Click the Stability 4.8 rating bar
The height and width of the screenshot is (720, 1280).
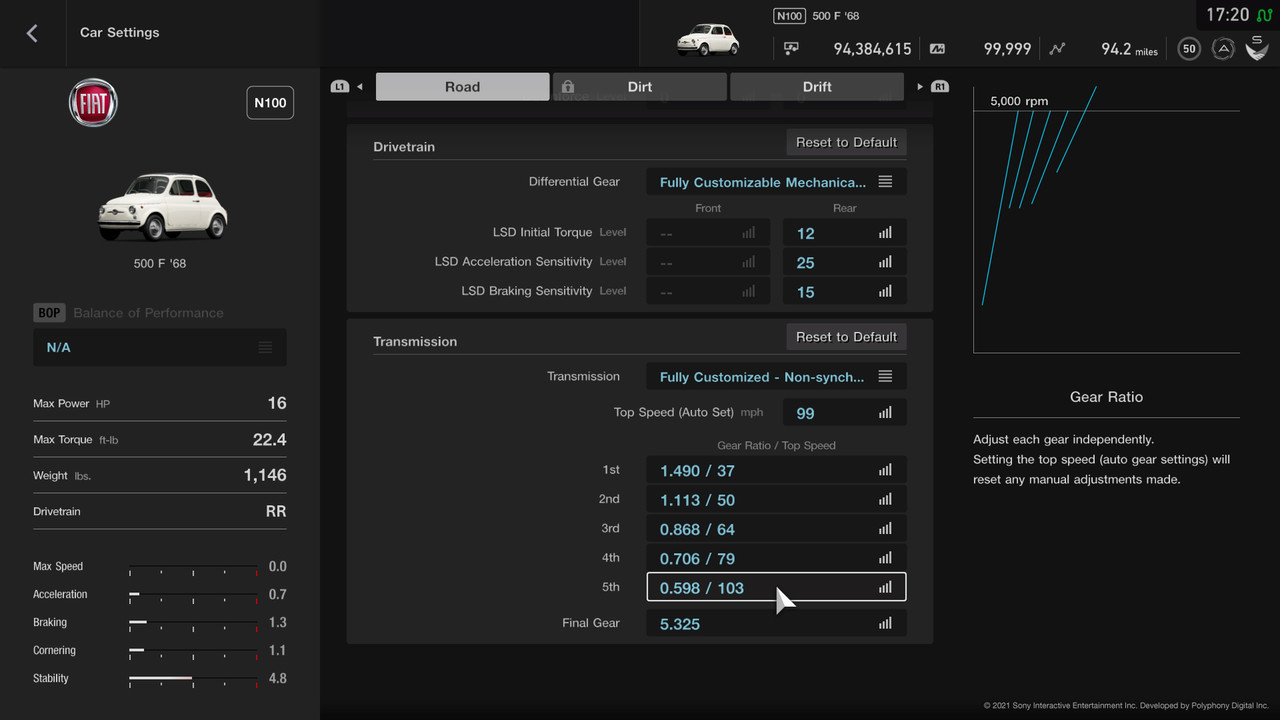coord(193,678)
